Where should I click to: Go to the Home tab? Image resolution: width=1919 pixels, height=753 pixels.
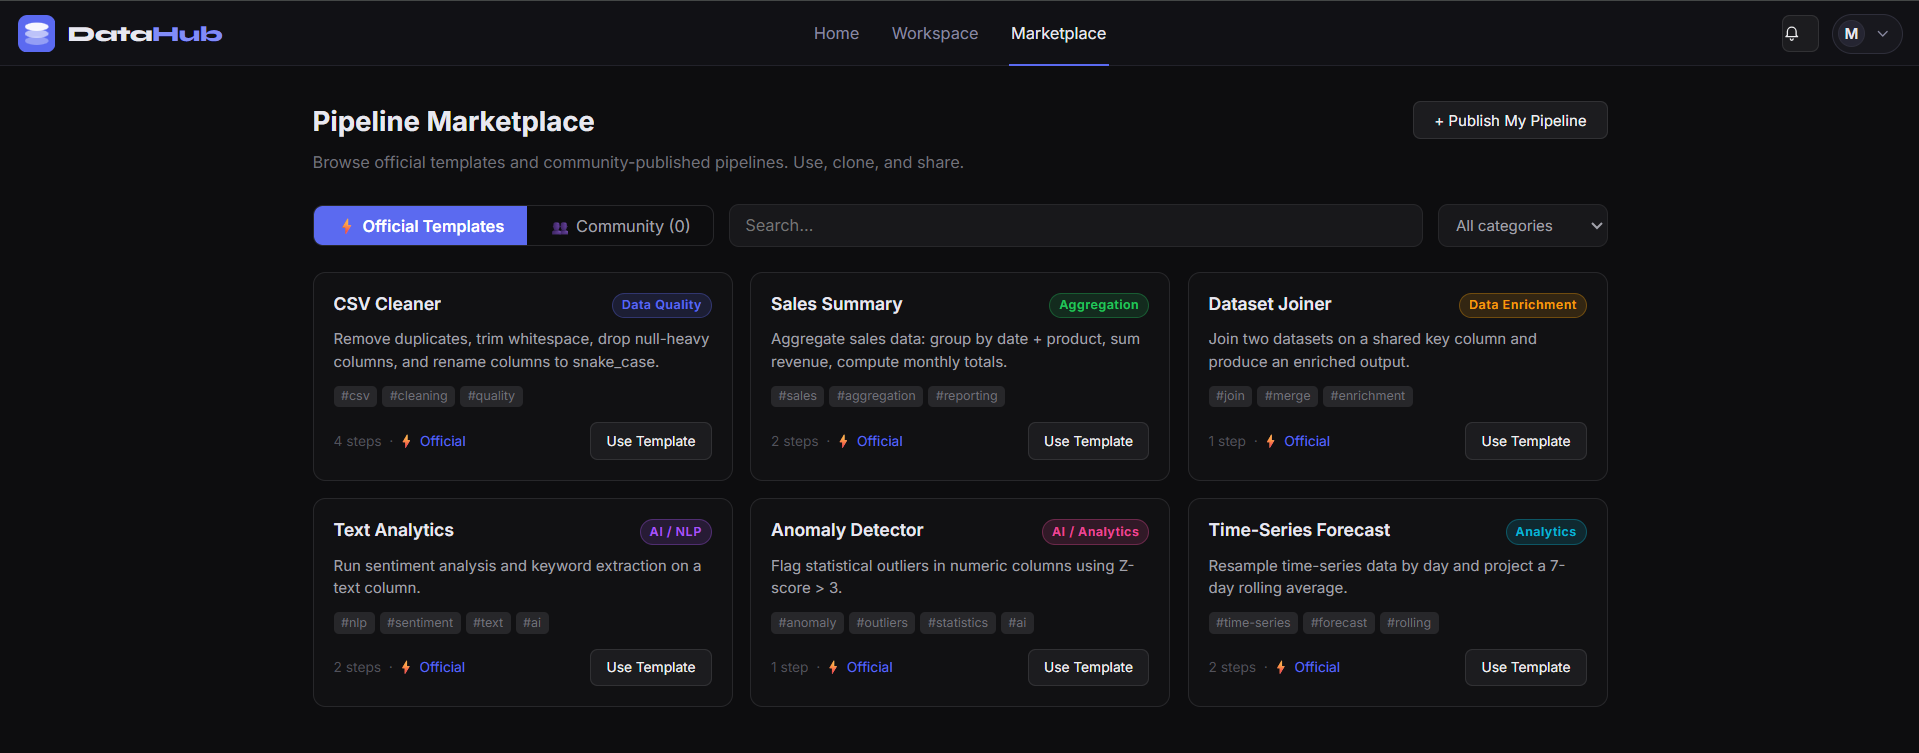pos(836,33)
